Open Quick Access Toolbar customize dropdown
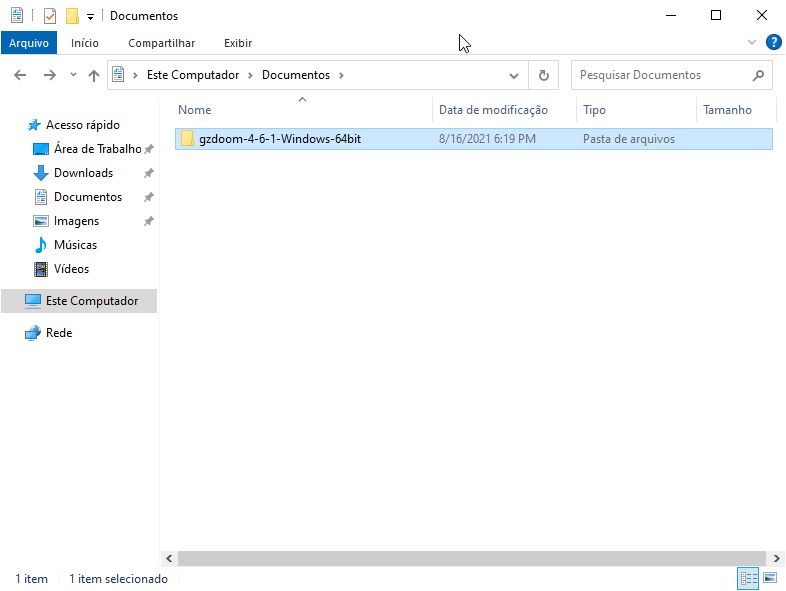The image size is (786, 591). coord(90,17)
